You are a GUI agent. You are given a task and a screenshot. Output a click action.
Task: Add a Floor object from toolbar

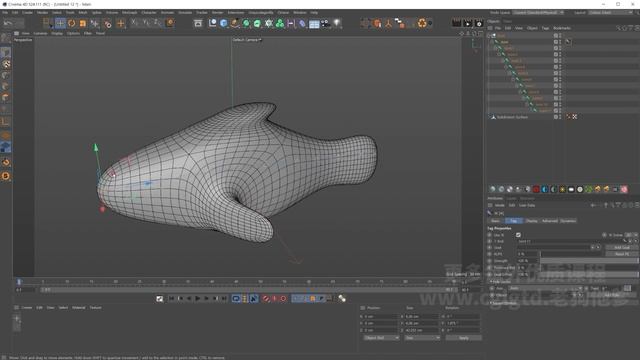(x=314, y=24)
